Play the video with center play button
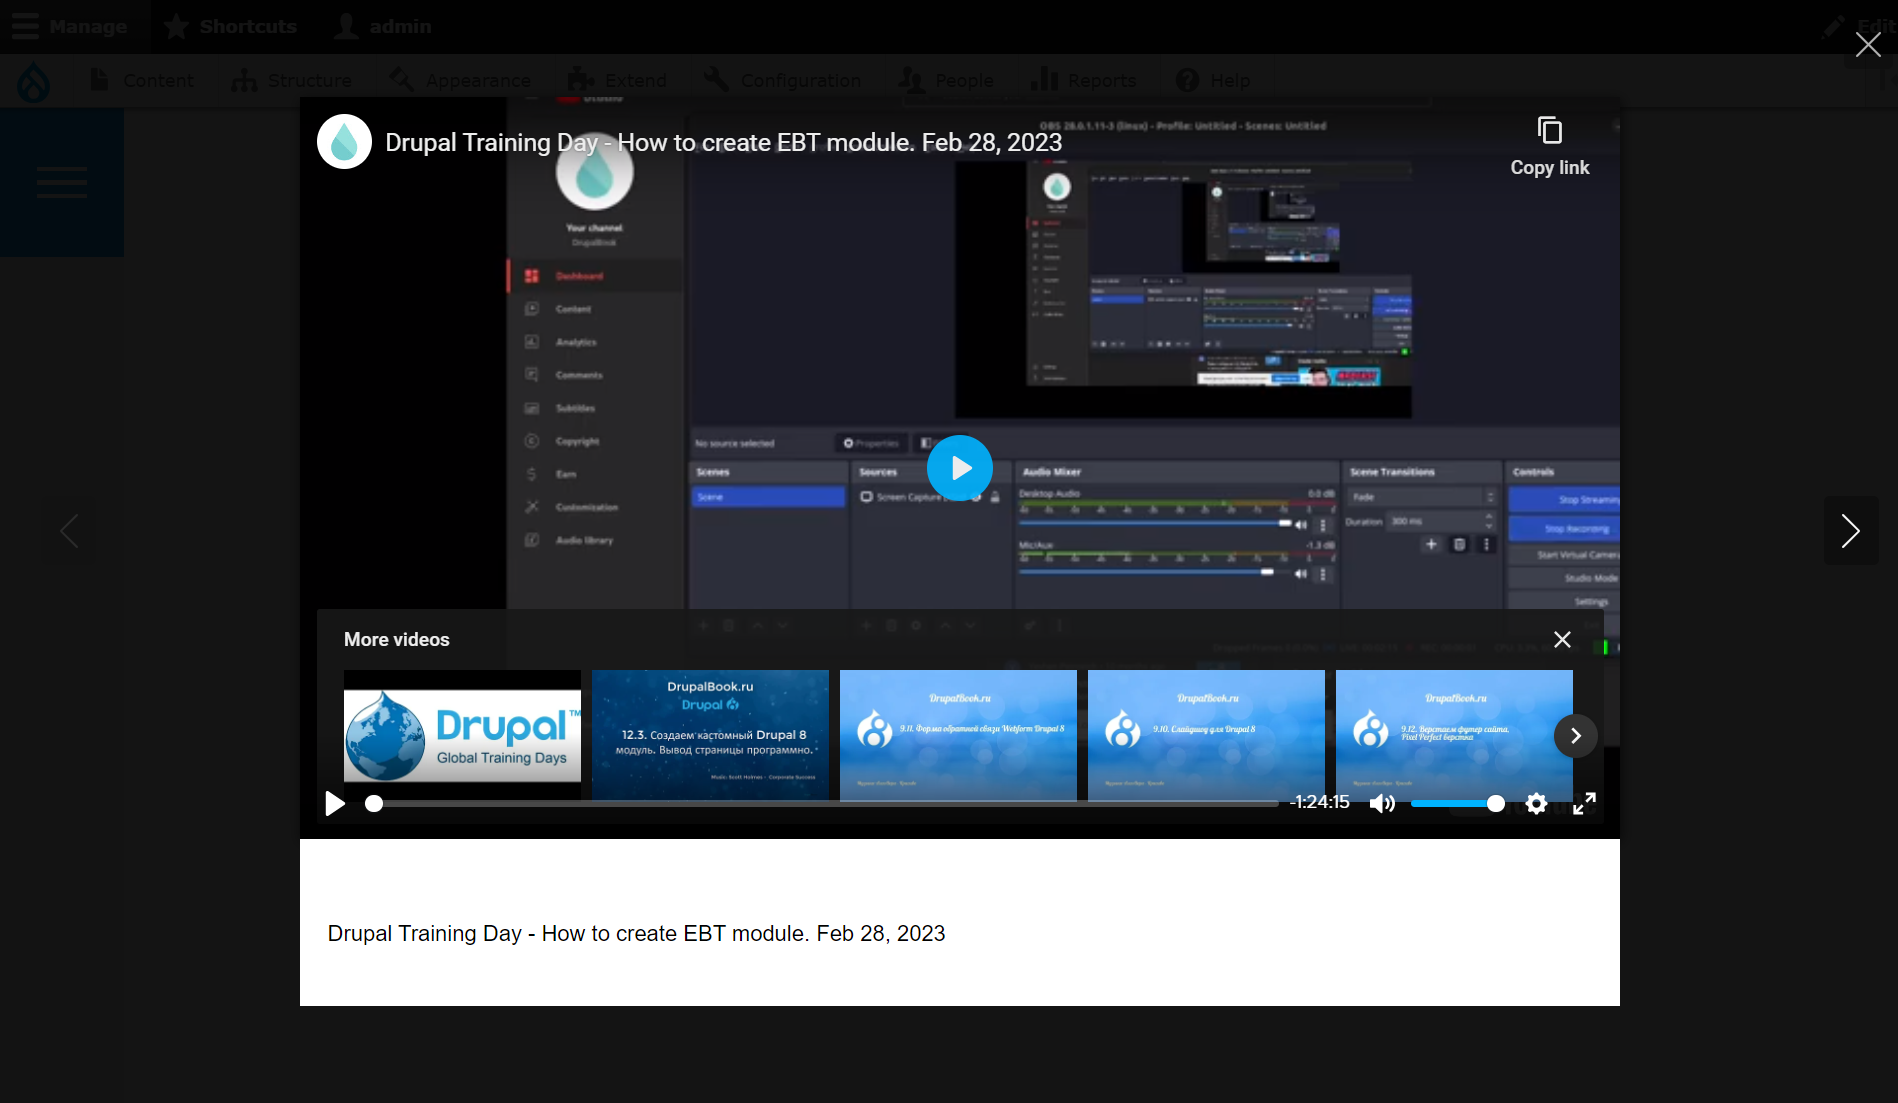The width and height of the screenshot is (1898, 1103). [959, 468]
